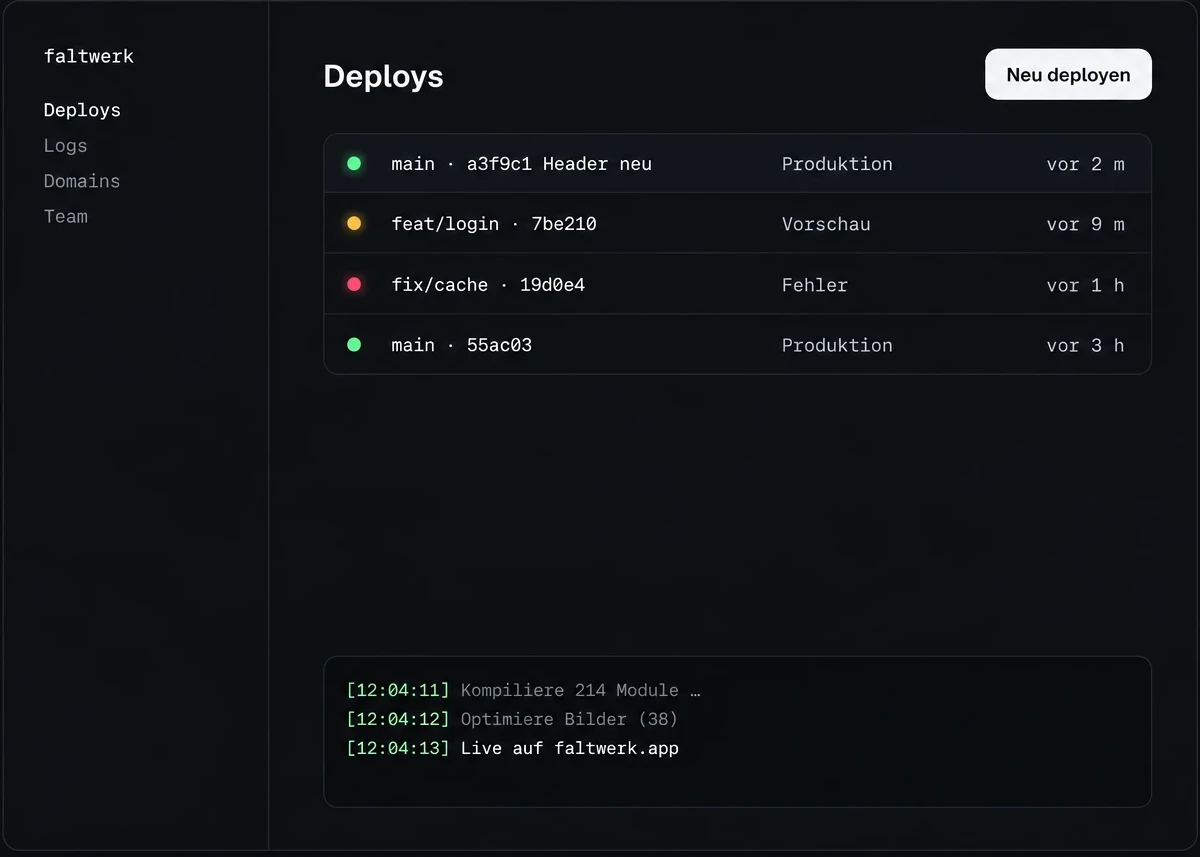Click the amber status dot for feat/login
The height and width of the screenshot is (857, 1200).
coord(354,224)
